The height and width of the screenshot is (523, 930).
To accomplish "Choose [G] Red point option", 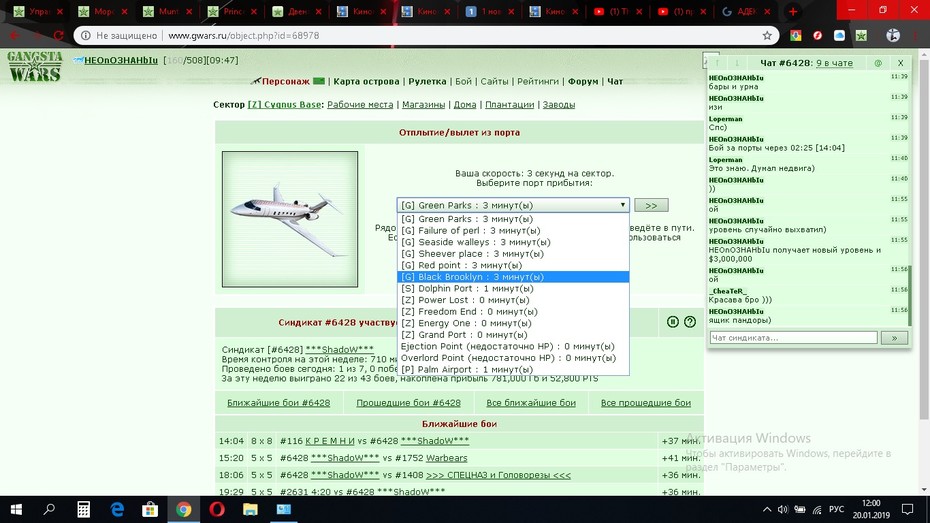I will 513,265.
